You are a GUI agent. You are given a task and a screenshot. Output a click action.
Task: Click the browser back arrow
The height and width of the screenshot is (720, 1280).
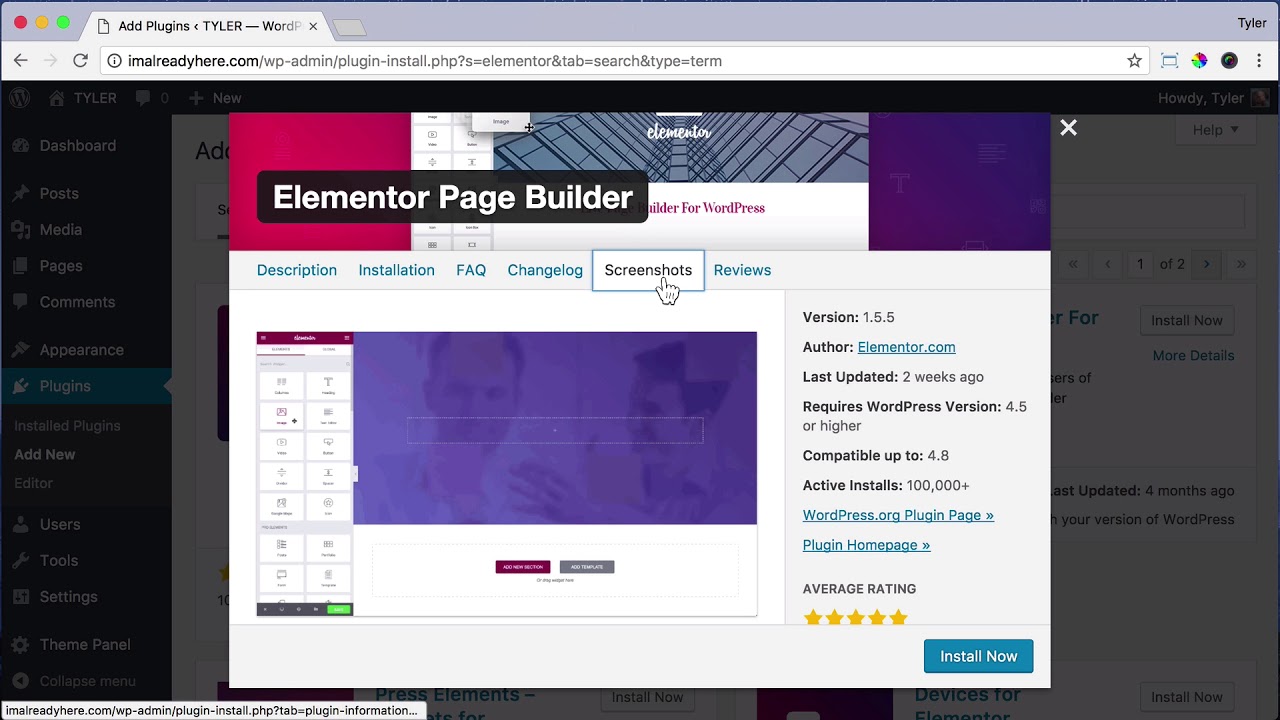[x=21, y=61]
